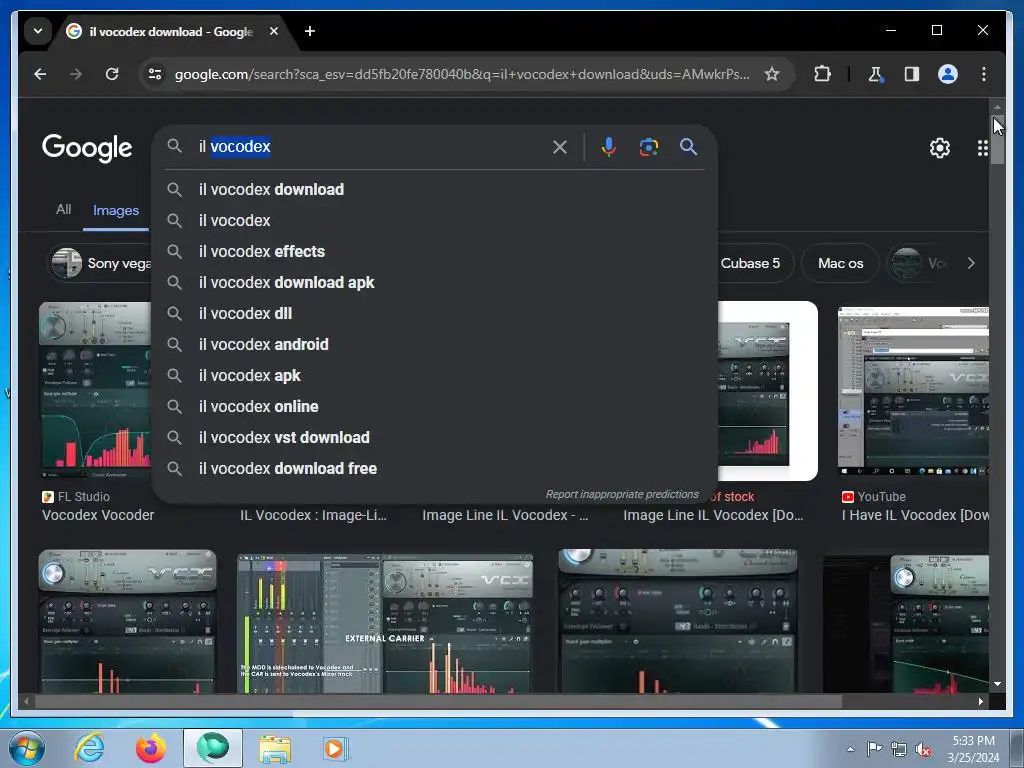Click the voice search microphone icon
Viewport: 1024px width, 768px height.
pyautogui.click(x=608, y=147)
